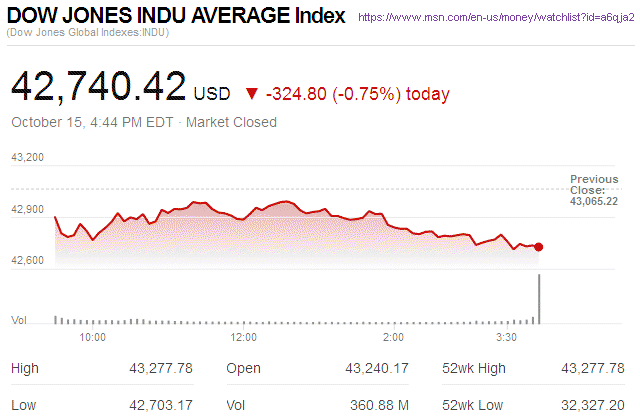
Task: Select the 12:00 time axis label
Action: click(244, 337)
